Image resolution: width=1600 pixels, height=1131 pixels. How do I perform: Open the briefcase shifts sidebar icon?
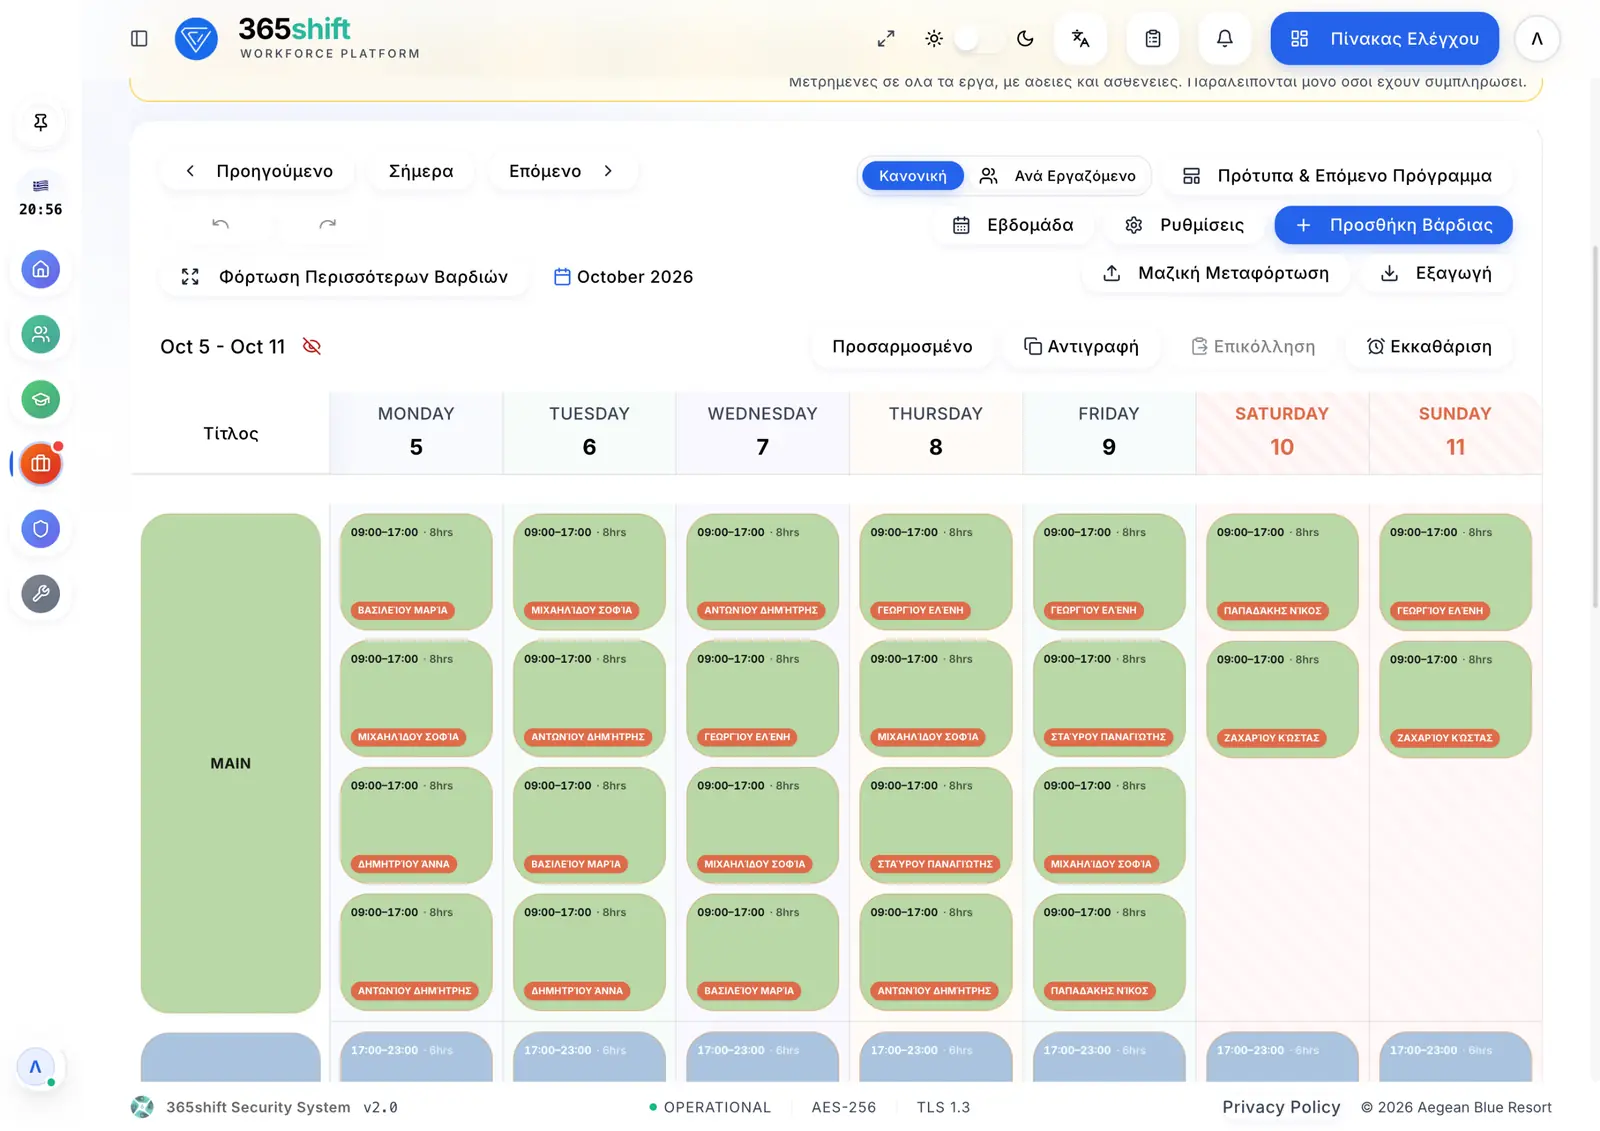click(41, 464)
